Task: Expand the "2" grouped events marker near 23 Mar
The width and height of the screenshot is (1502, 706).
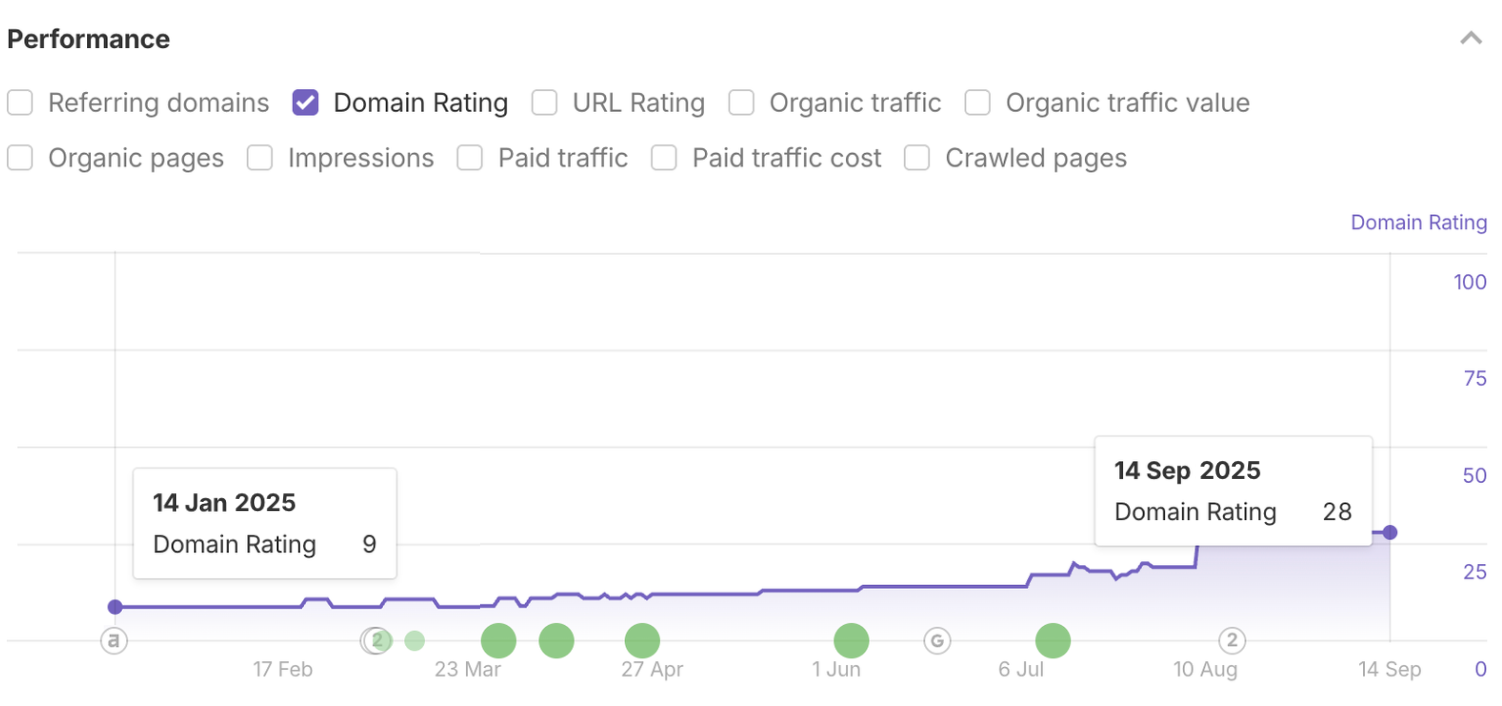Action: coord(376,641)
